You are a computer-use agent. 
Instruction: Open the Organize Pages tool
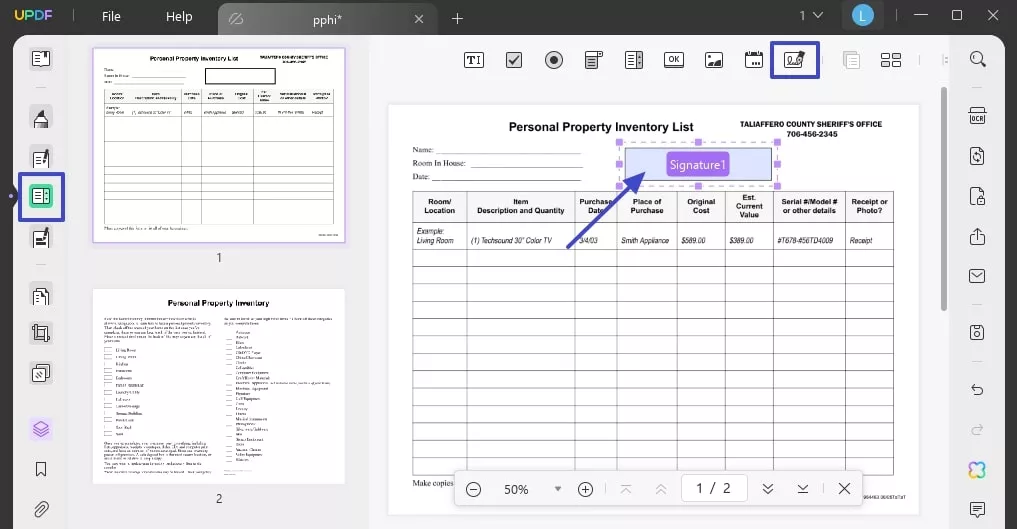tap(41, 296)
